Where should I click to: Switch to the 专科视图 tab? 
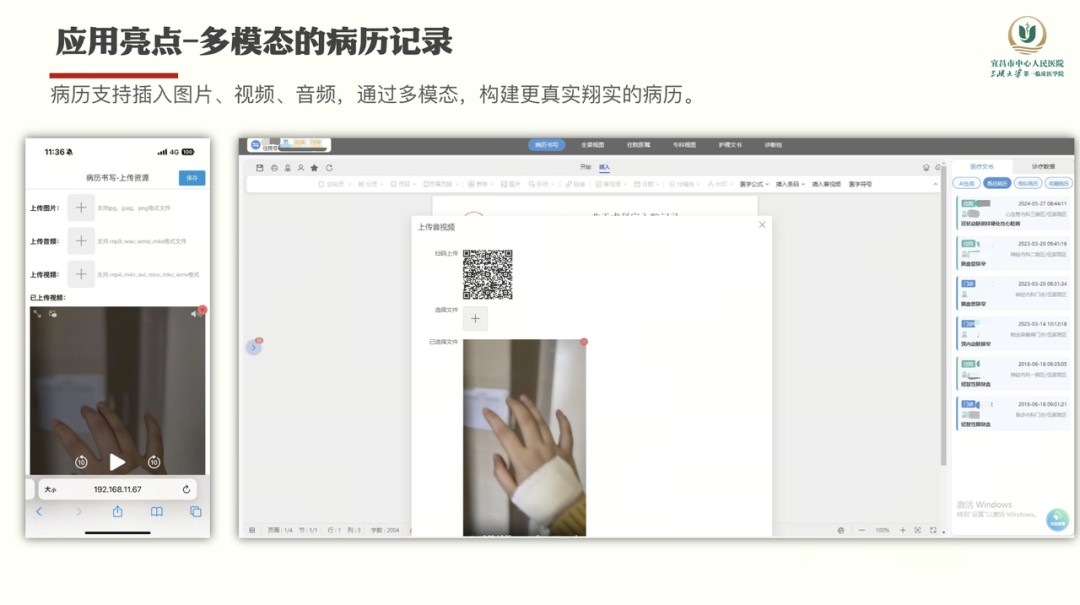(x=684, y=145)
